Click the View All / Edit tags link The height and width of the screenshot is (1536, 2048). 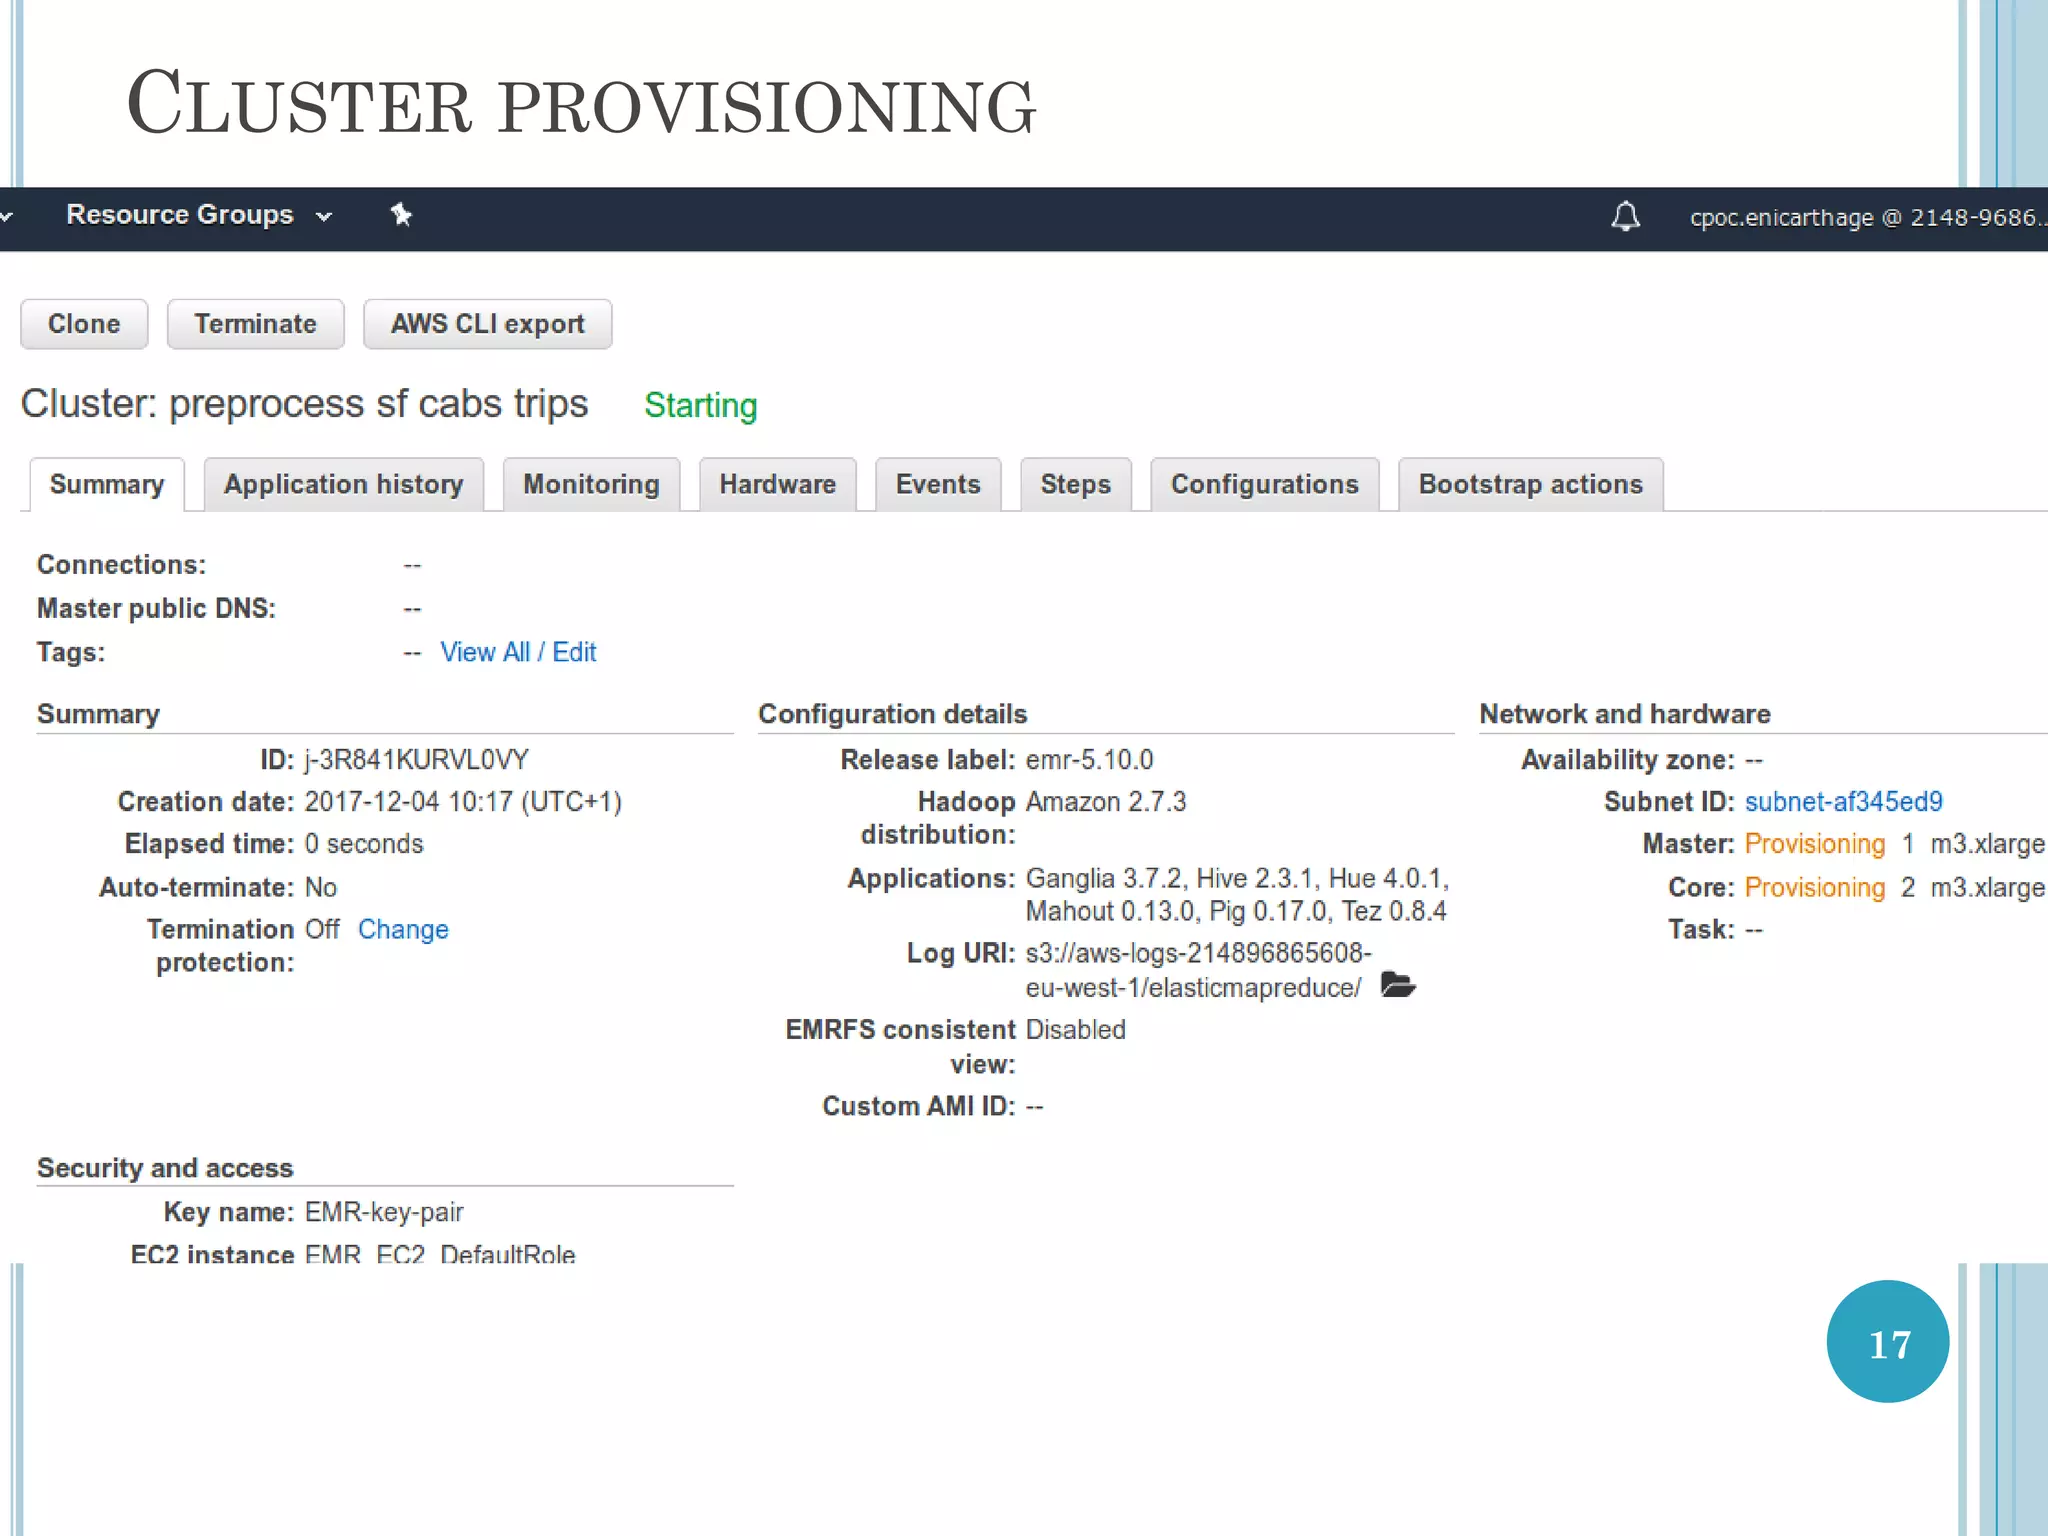[x=518, y=652]
